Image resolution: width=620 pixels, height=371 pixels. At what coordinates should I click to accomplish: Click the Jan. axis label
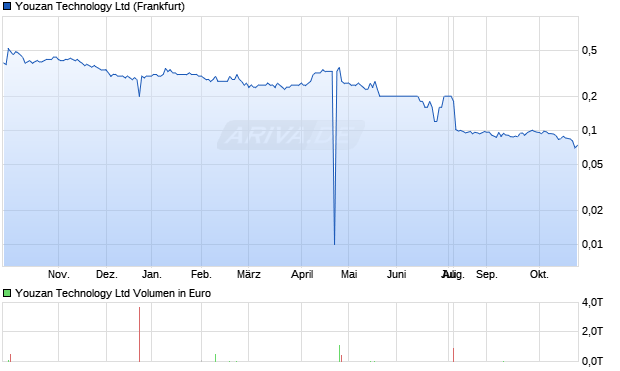click(152, 274)
